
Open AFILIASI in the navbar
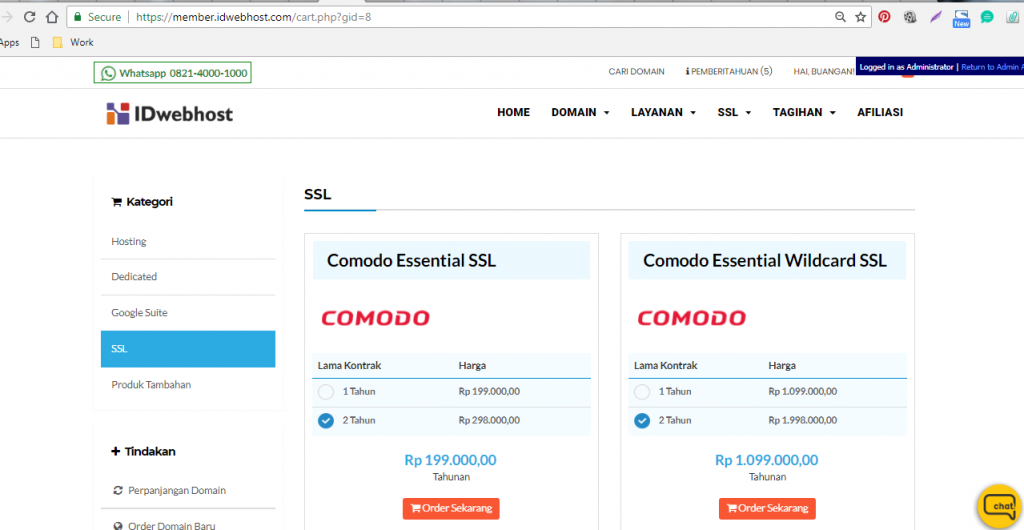point(880,112)
